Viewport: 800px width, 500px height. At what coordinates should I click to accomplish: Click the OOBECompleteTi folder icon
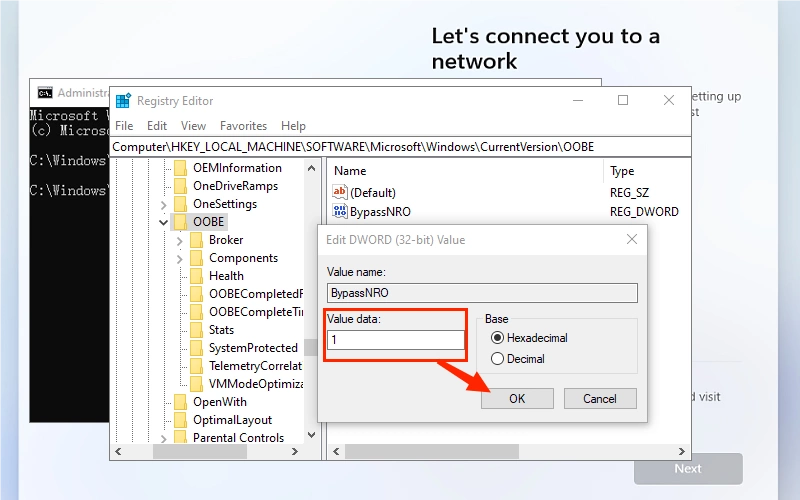(x=196, y=312)
